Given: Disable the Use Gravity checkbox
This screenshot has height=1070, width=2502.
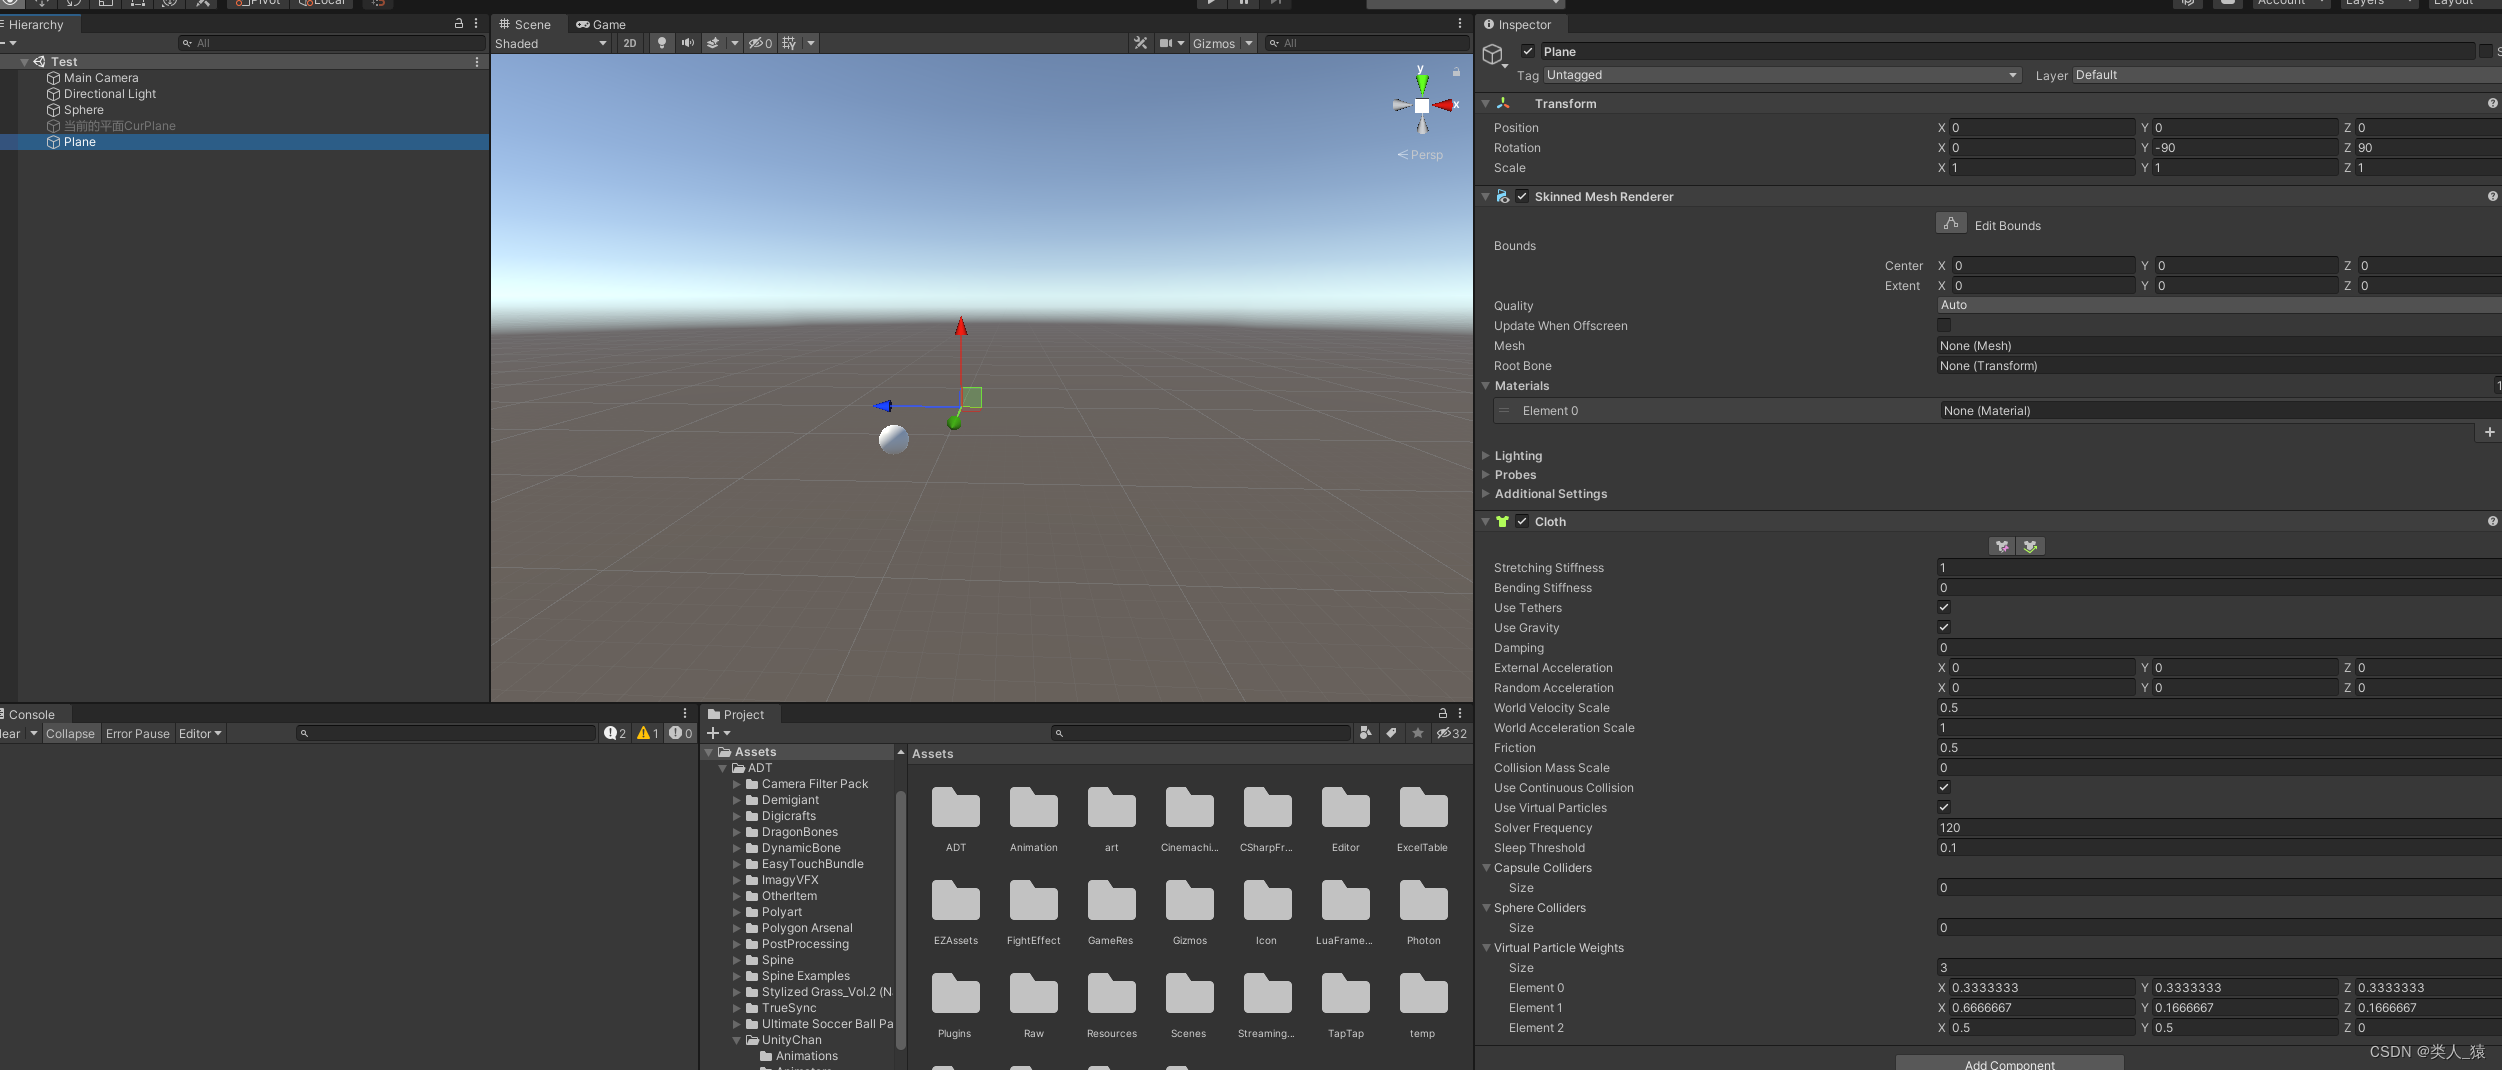Looking at the screenshot, I should tap(1944, 627).
